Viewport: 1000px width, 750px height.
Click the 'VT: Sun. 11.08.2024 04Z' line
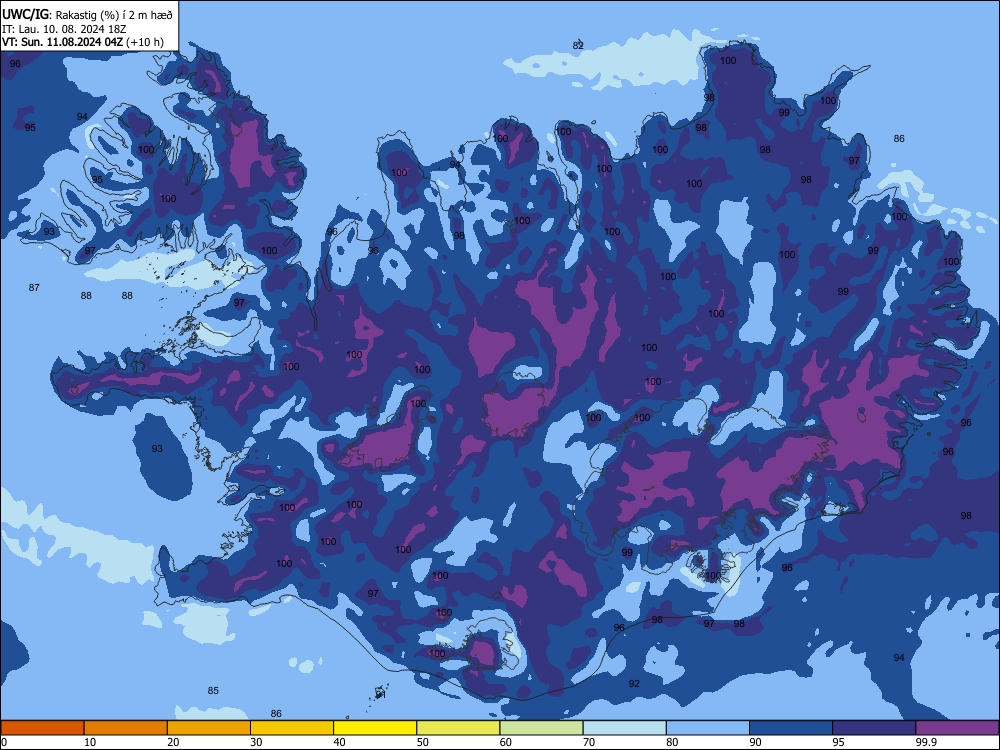click(62, 42)
